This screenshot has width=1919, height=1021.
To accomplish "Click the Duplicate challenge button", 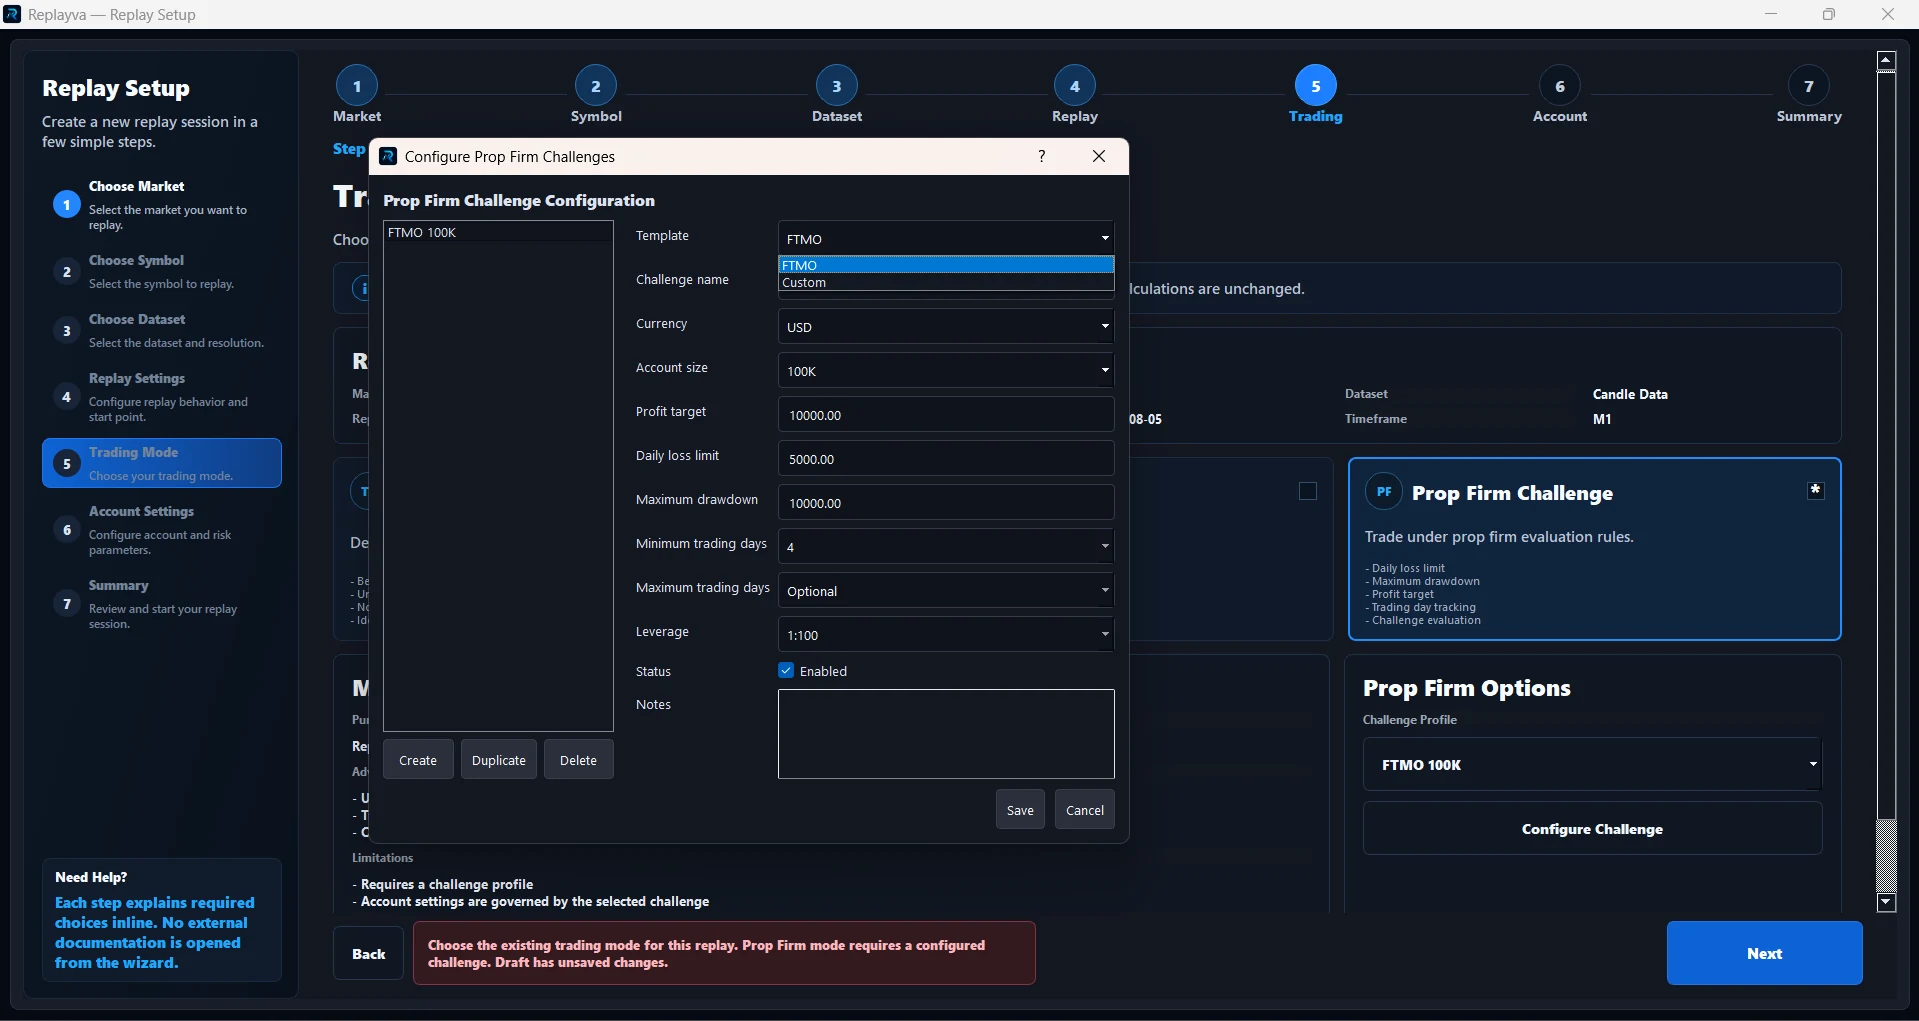I will point(499,760).
